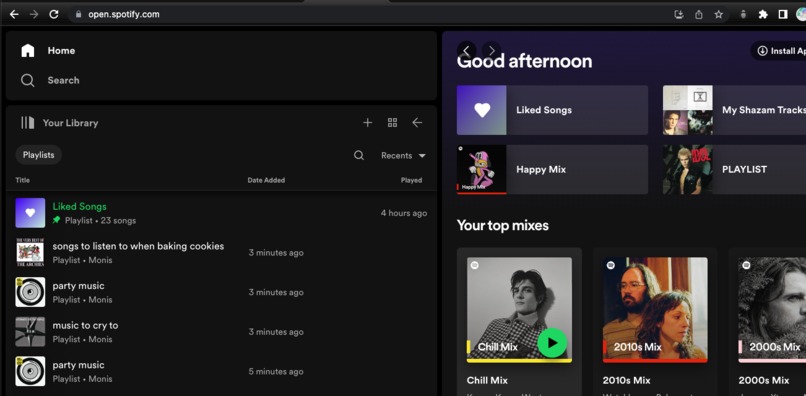The width and height of the screenshot is (806, 396).
Task: Switch library to grid view
Action: pos(393,122)
